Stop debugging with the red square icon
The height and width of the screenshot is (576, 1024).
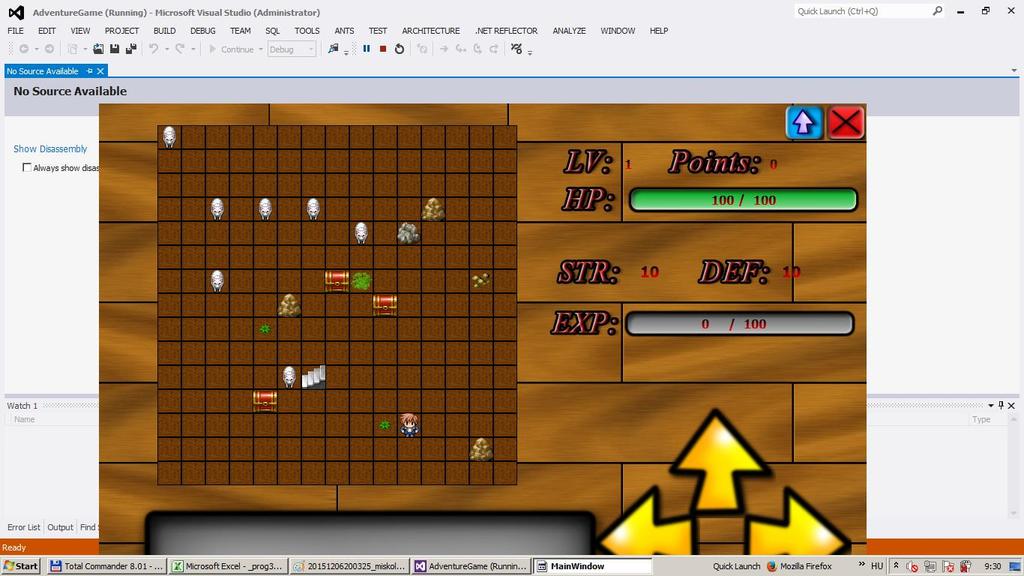pos(383,49)
